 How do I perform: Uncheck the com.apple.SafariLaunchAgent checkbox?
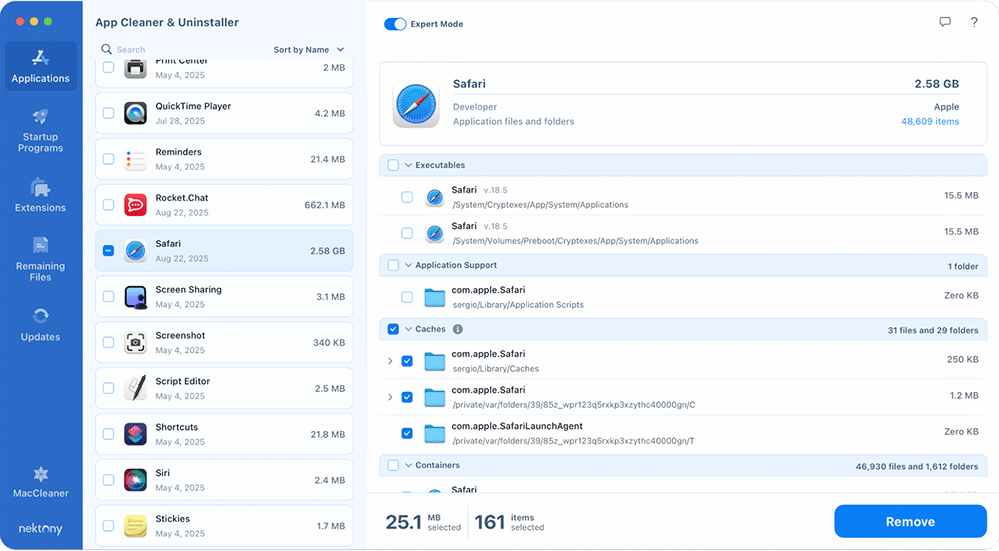[x=407, y=433]
